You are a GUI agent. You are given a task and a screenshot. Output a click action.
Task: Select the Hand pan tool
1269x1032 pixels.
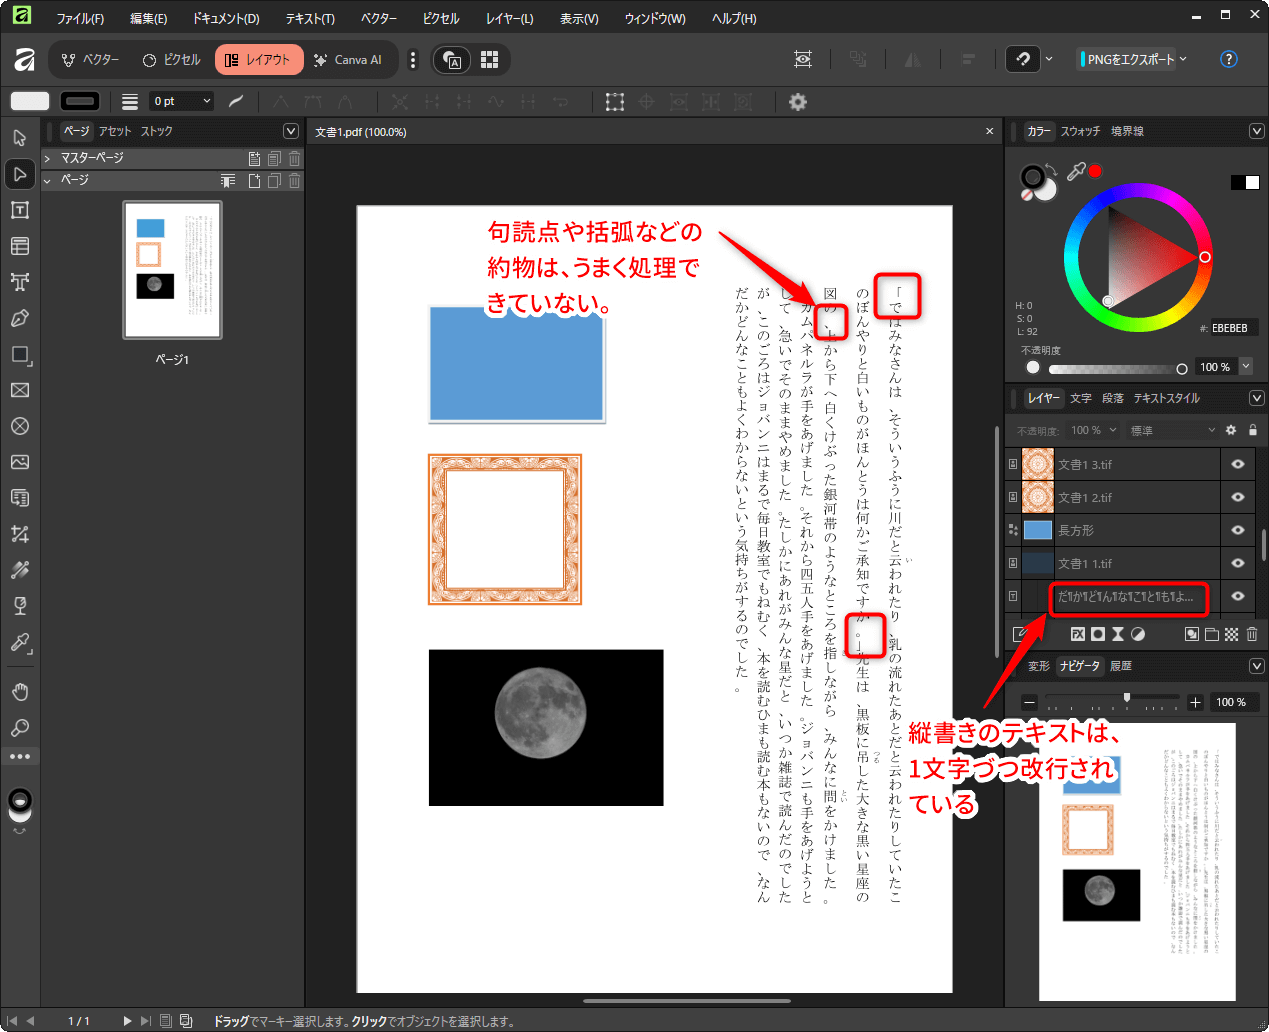20,692
